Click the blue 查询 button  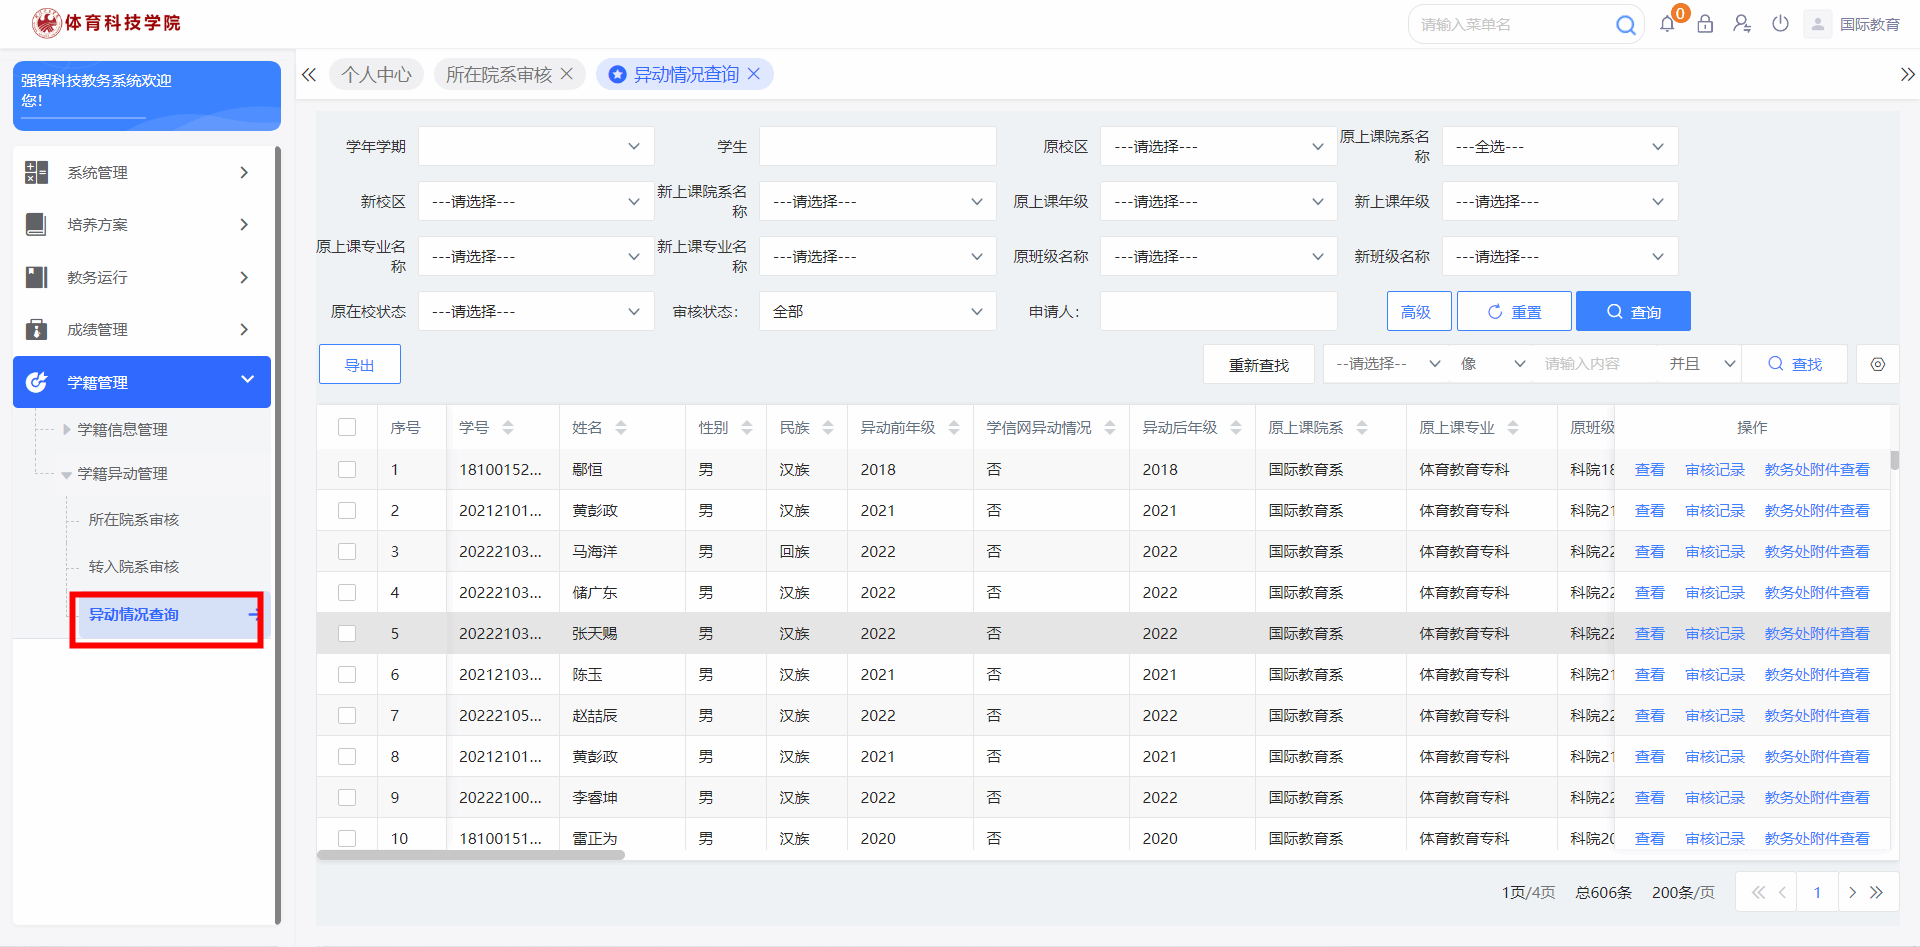pyautogui.click(x=1633, y=312)
